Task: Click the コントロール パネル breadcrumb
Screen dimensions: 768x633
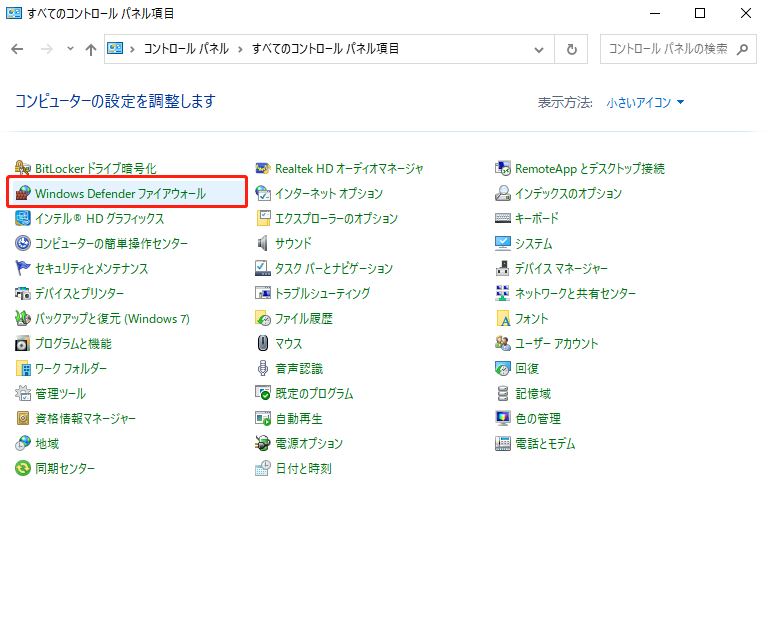Action: 186,49
